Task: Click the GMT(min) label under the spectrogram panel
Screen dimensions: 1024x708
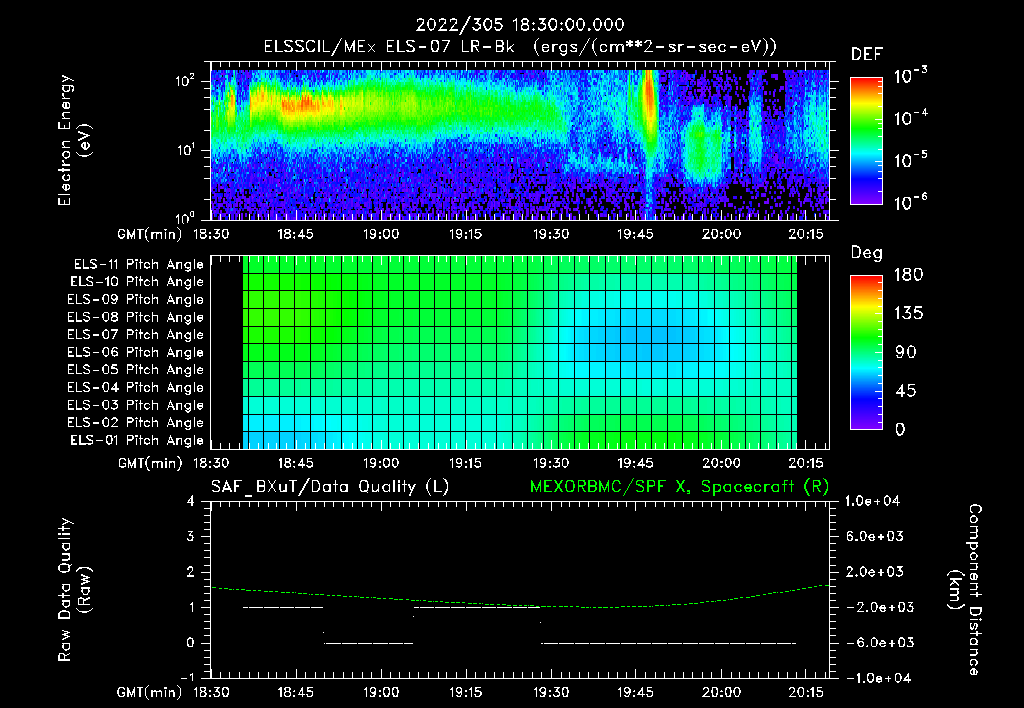Action: coord(150,234)
